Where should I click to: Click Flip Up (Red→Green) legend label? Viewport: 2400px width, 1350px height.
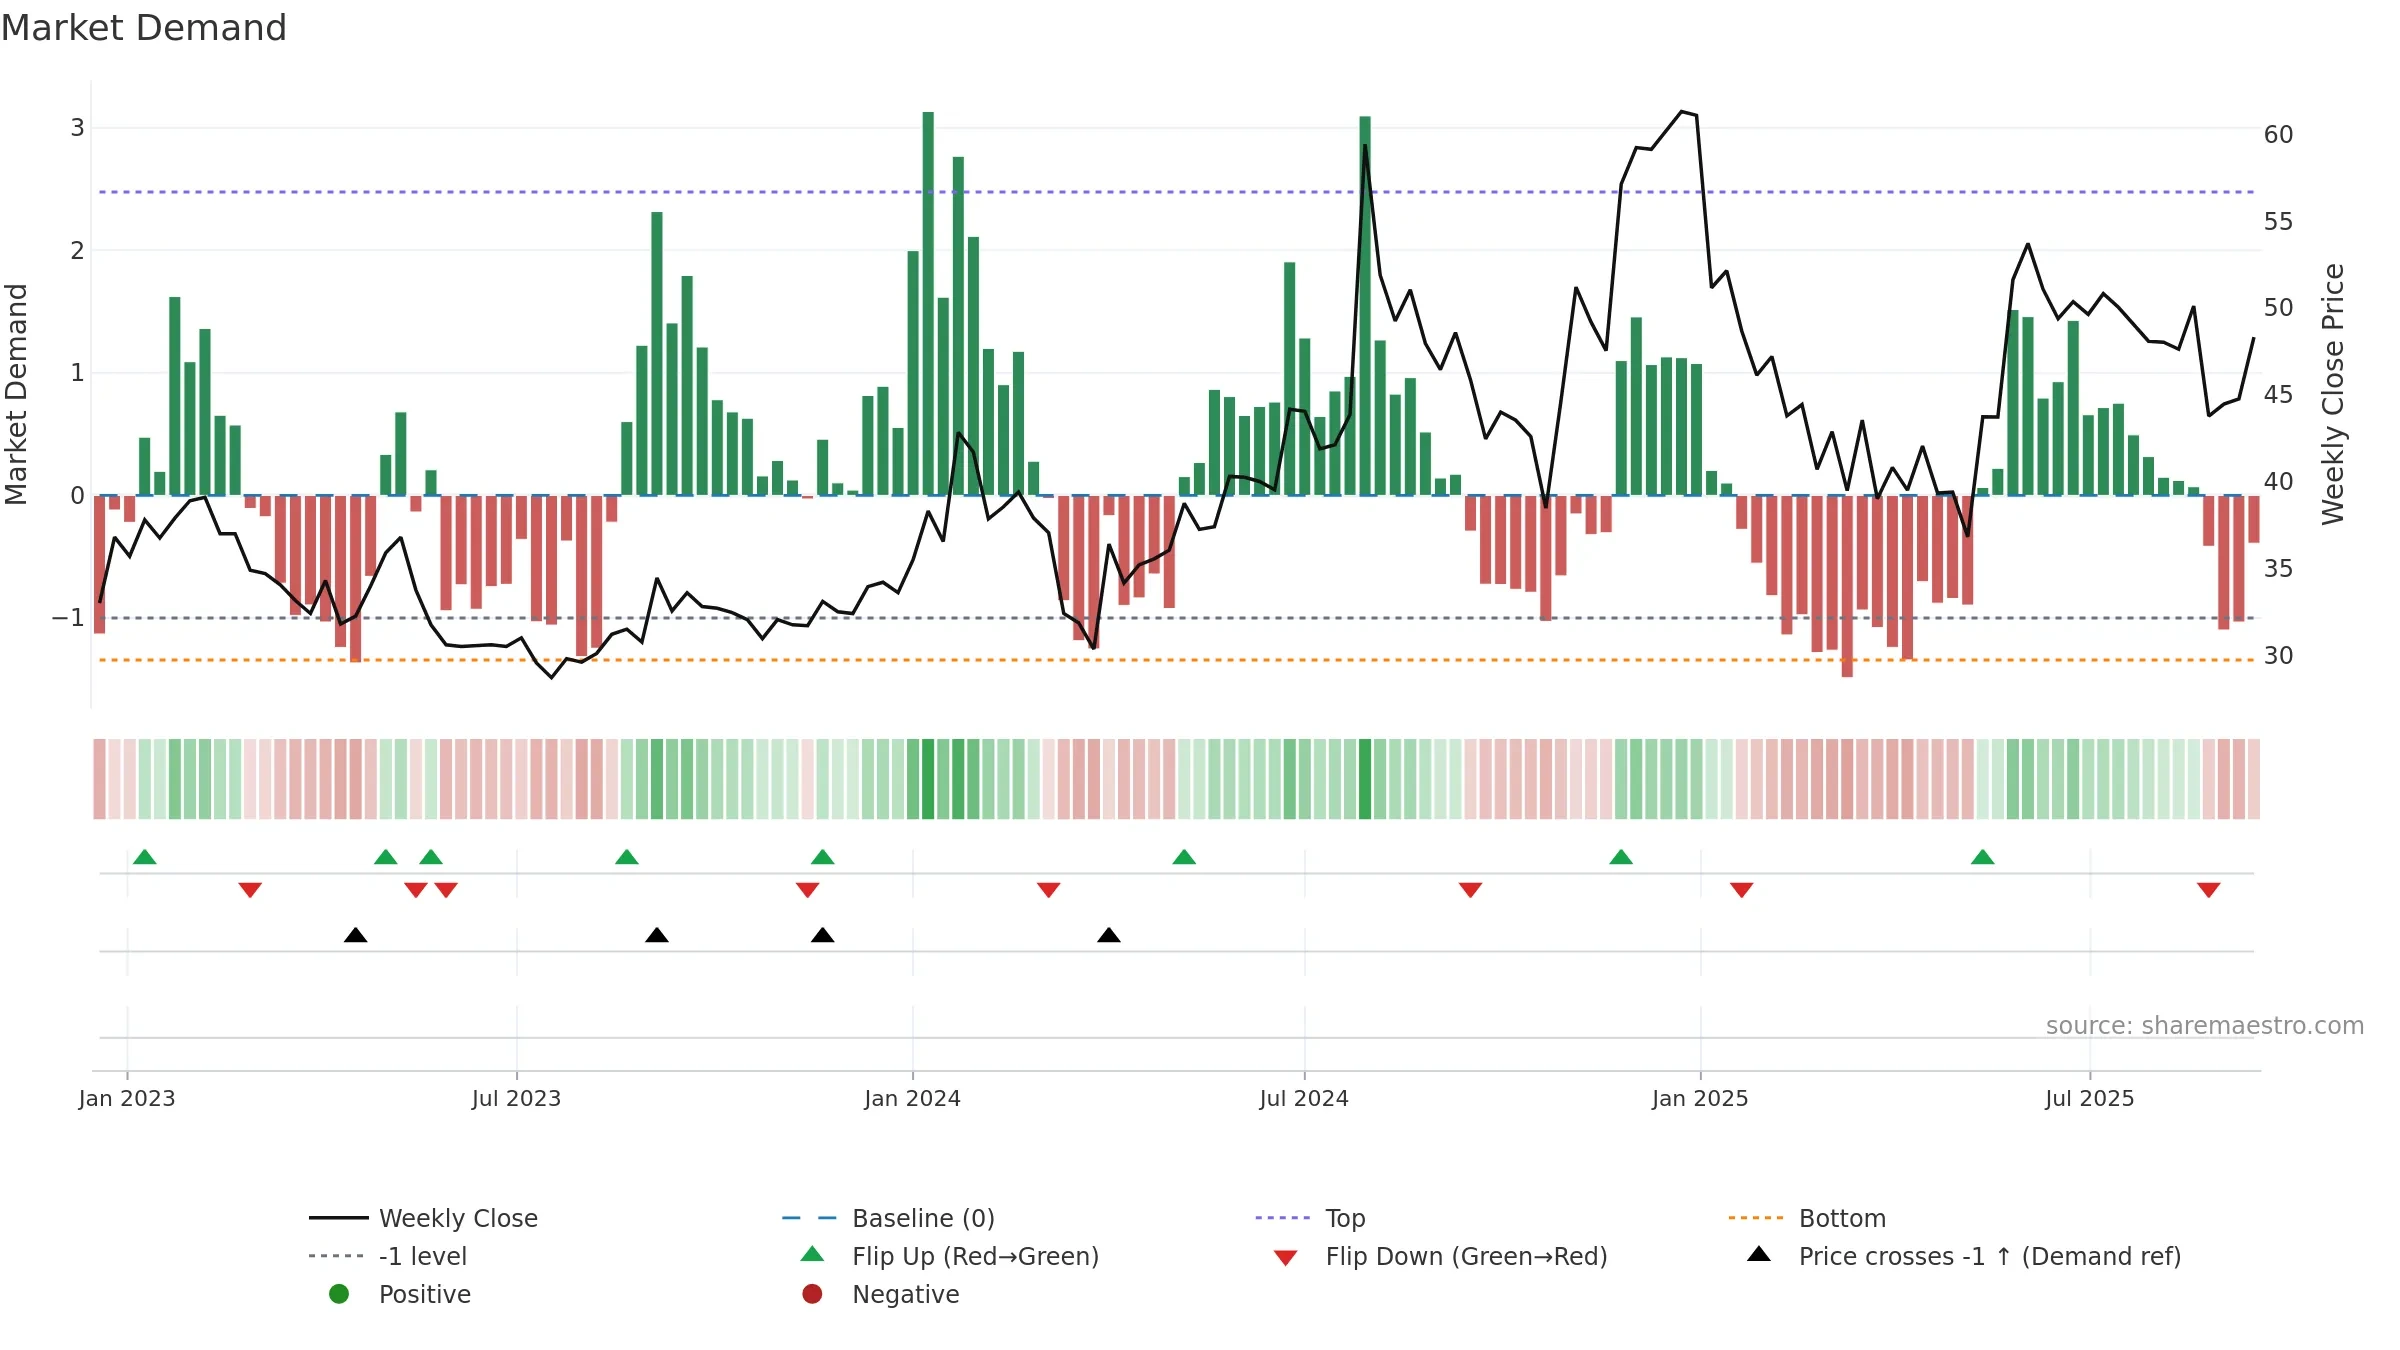tap(975, 1256)
